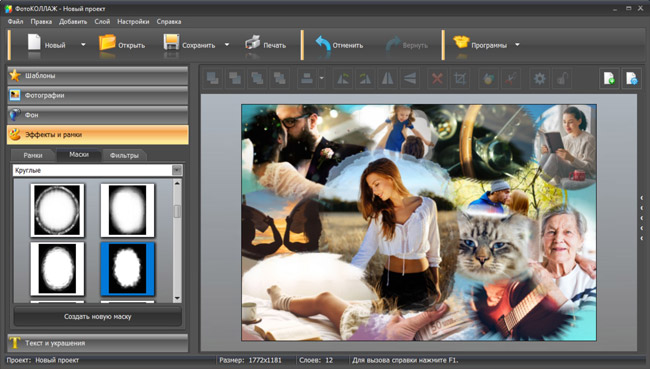Image resolution: width=650 pixels, height=369 pixels.
Task: Select the white-framed fuzzy oval mask thumbnail
Action: (x=57, y=269)
